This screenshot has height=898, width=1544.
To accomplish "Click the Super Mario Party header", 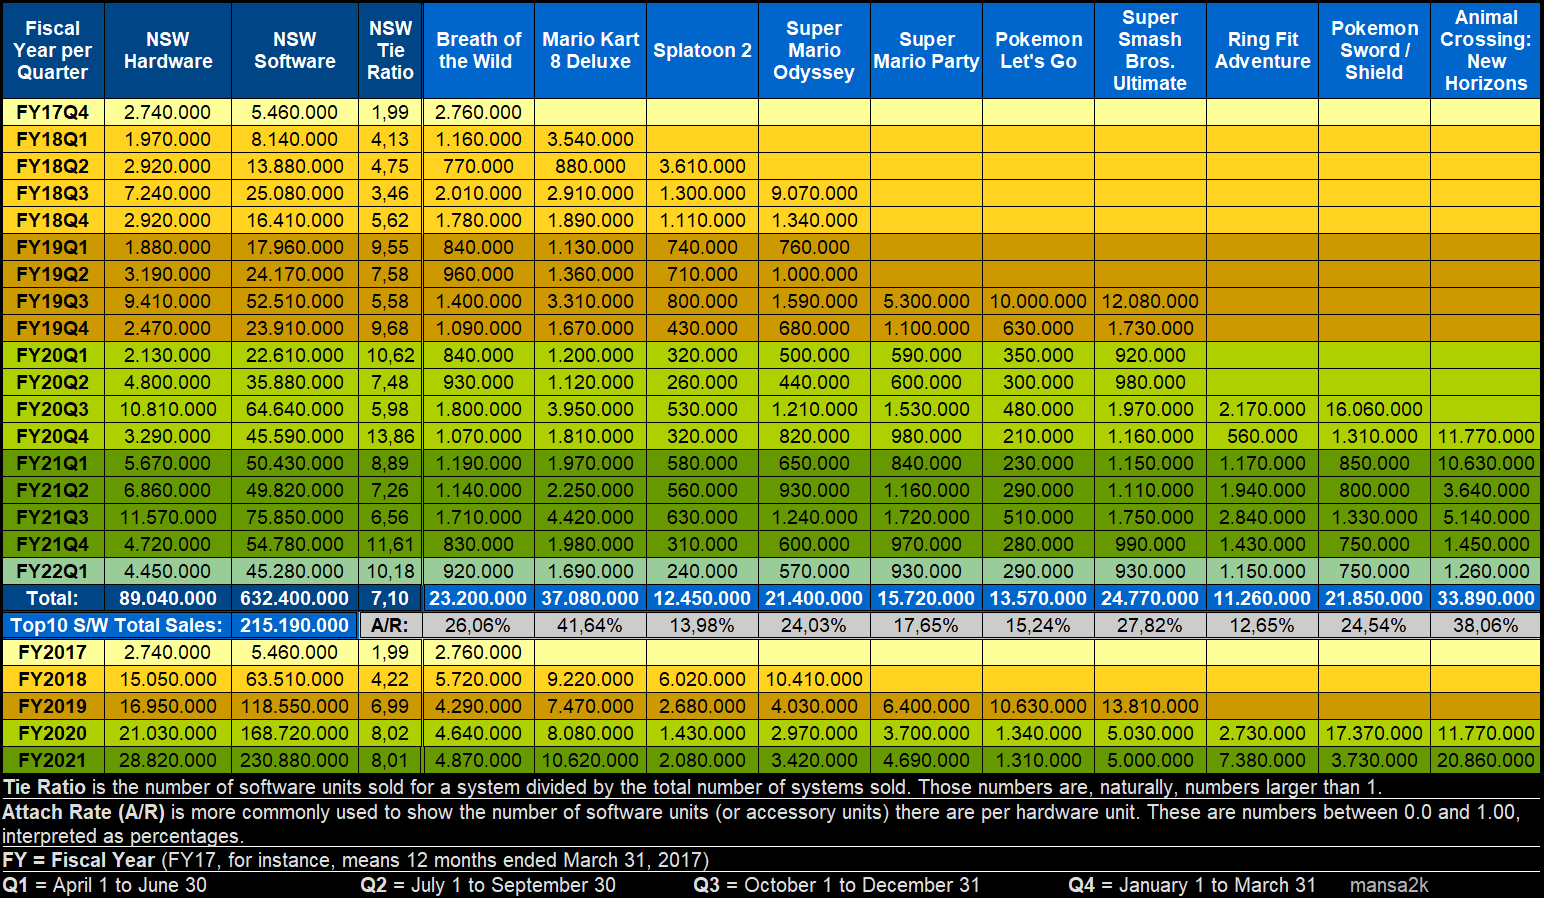I will [927, 50].
